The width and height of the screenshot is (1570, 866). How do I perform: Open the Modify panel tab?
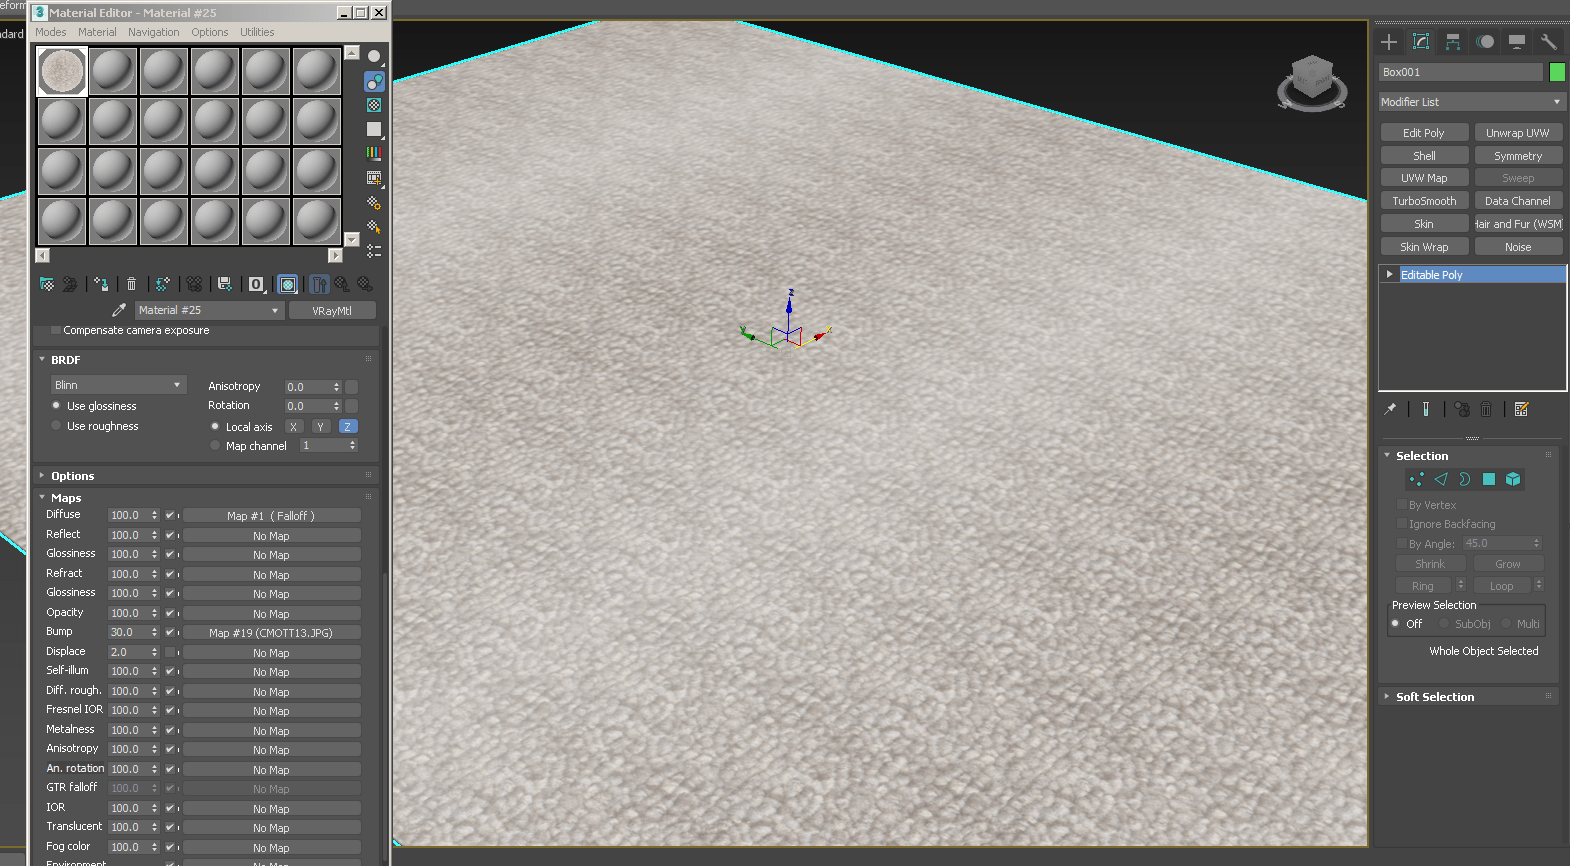[x=1421, y=41]
